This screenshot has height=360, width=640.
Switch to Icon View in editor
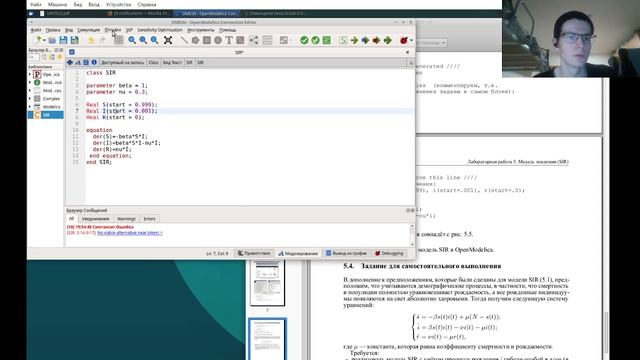pos(70,62)
